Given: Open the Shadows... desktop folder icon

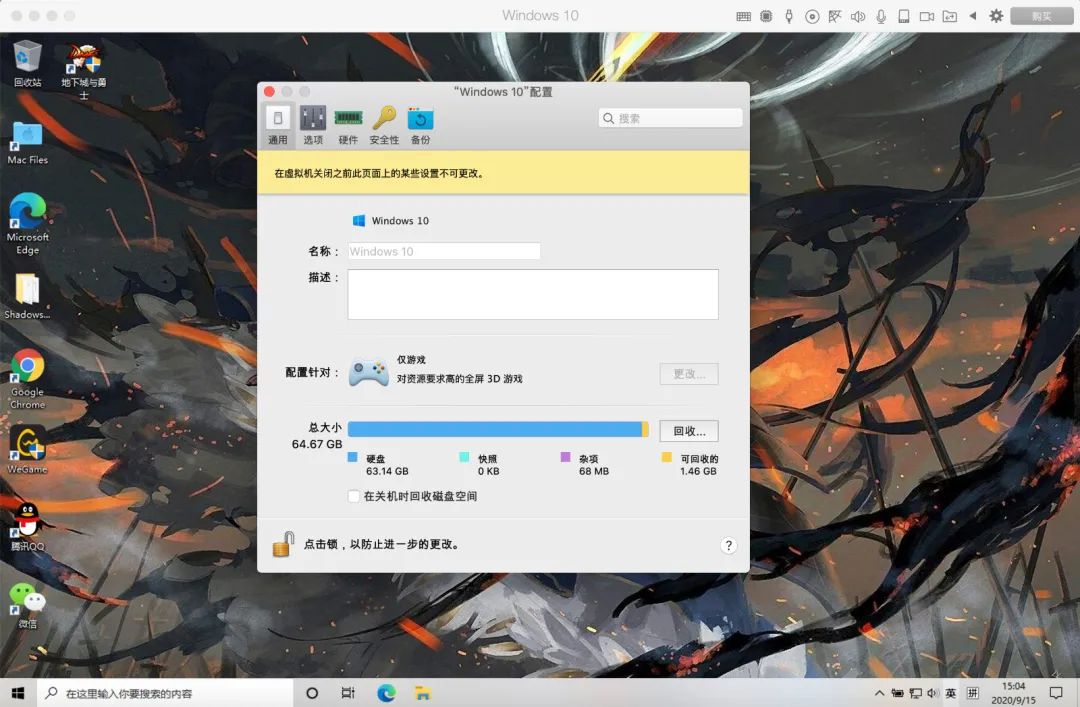Looking at the screenshot, I should pos(28,296).
